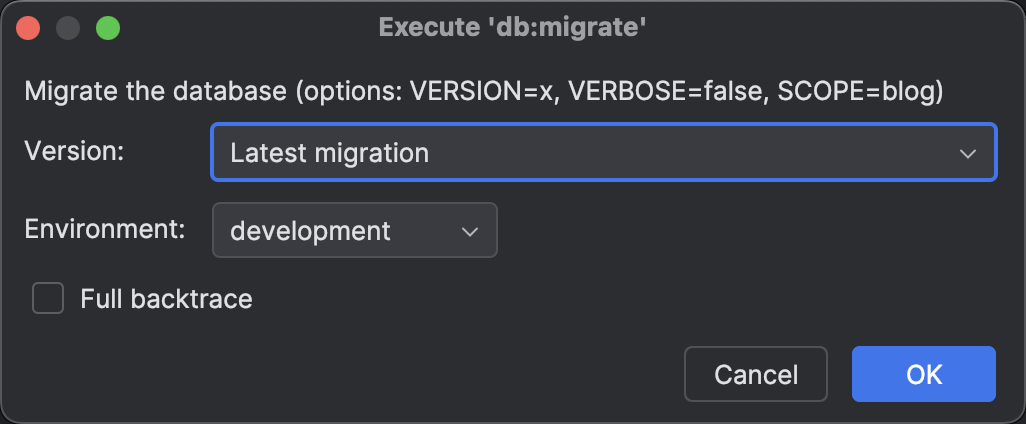Click the OK button to run migration
This screenshot has height=424, width=1026.
point(923,374)
